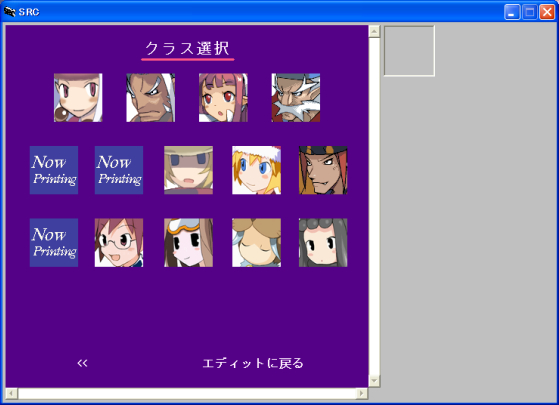Viewport: 559px width, 405px height.
Task: Click the vertical scrollbar down arrow
Action: pyautogui.click(x=374, y=381)
